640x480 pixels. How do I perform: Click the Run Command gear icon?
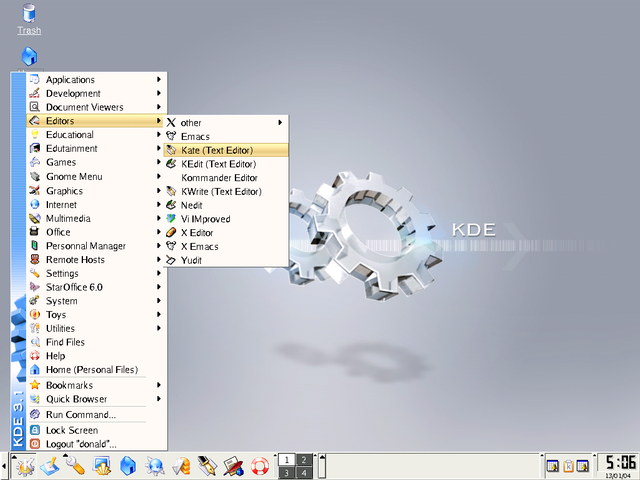(x=35, y=414)
